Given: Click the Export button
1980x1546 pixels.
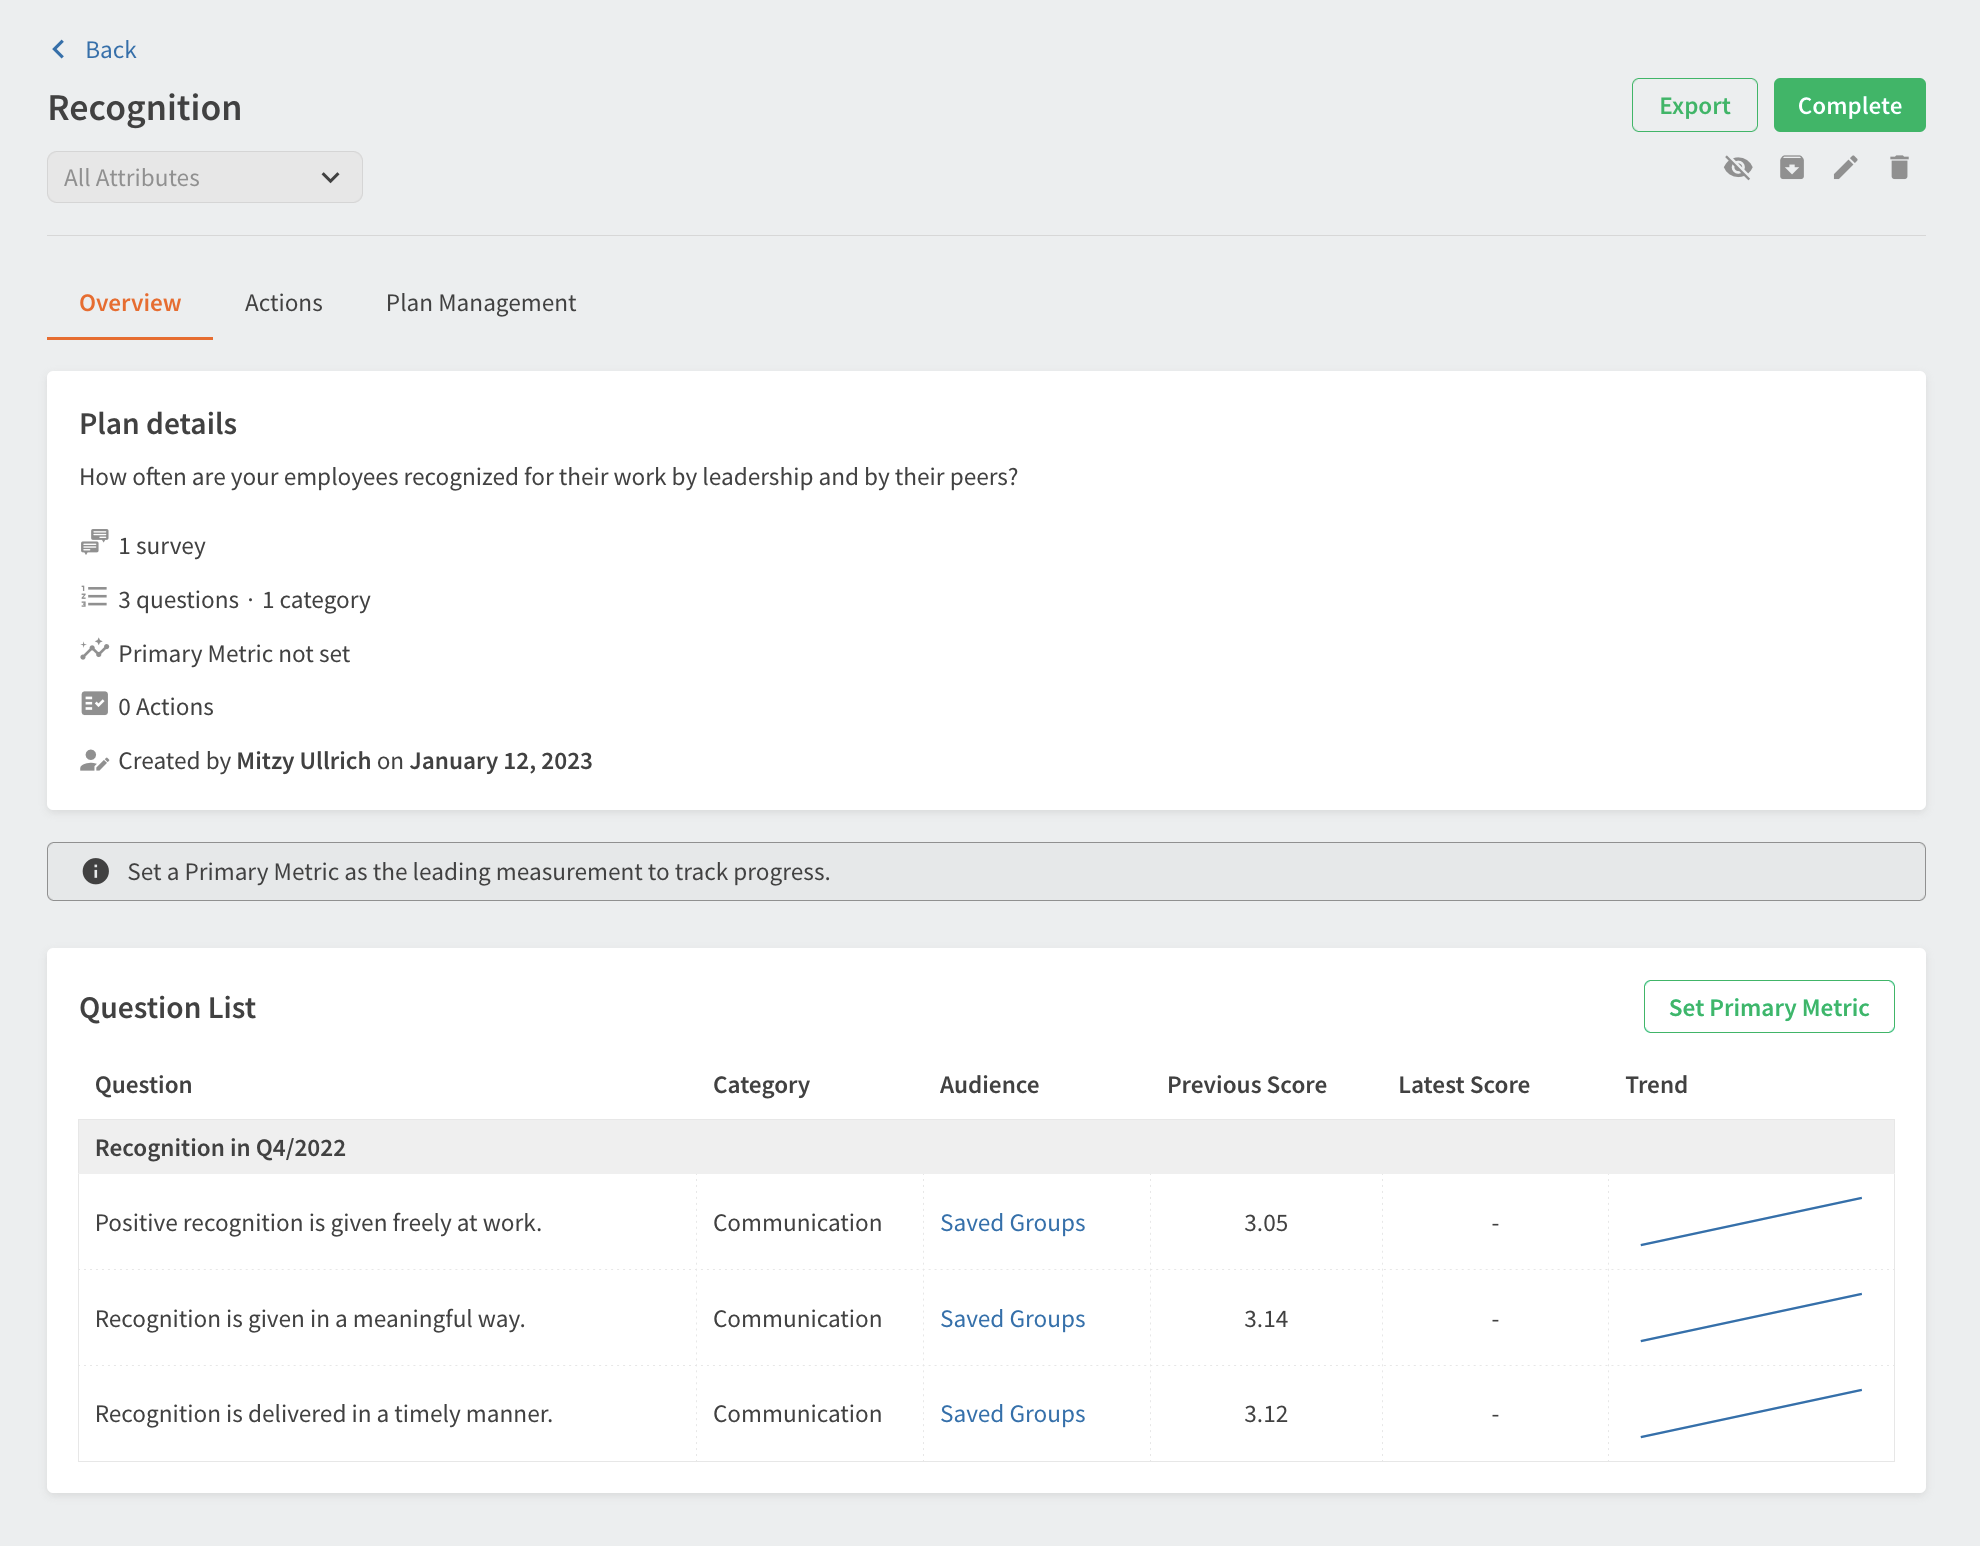Looking at the screenshot, I should (1694, 106).
